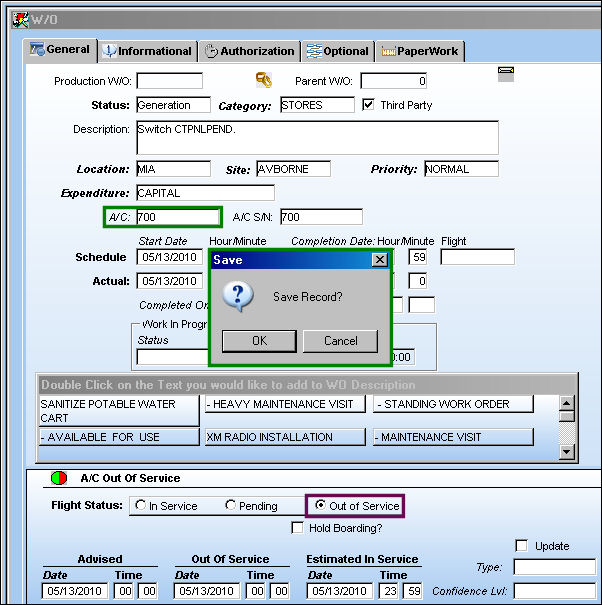This screenshot has height=605, width=602.
Task: Click the scroll up arrow in description list
Action: (566, 404)
